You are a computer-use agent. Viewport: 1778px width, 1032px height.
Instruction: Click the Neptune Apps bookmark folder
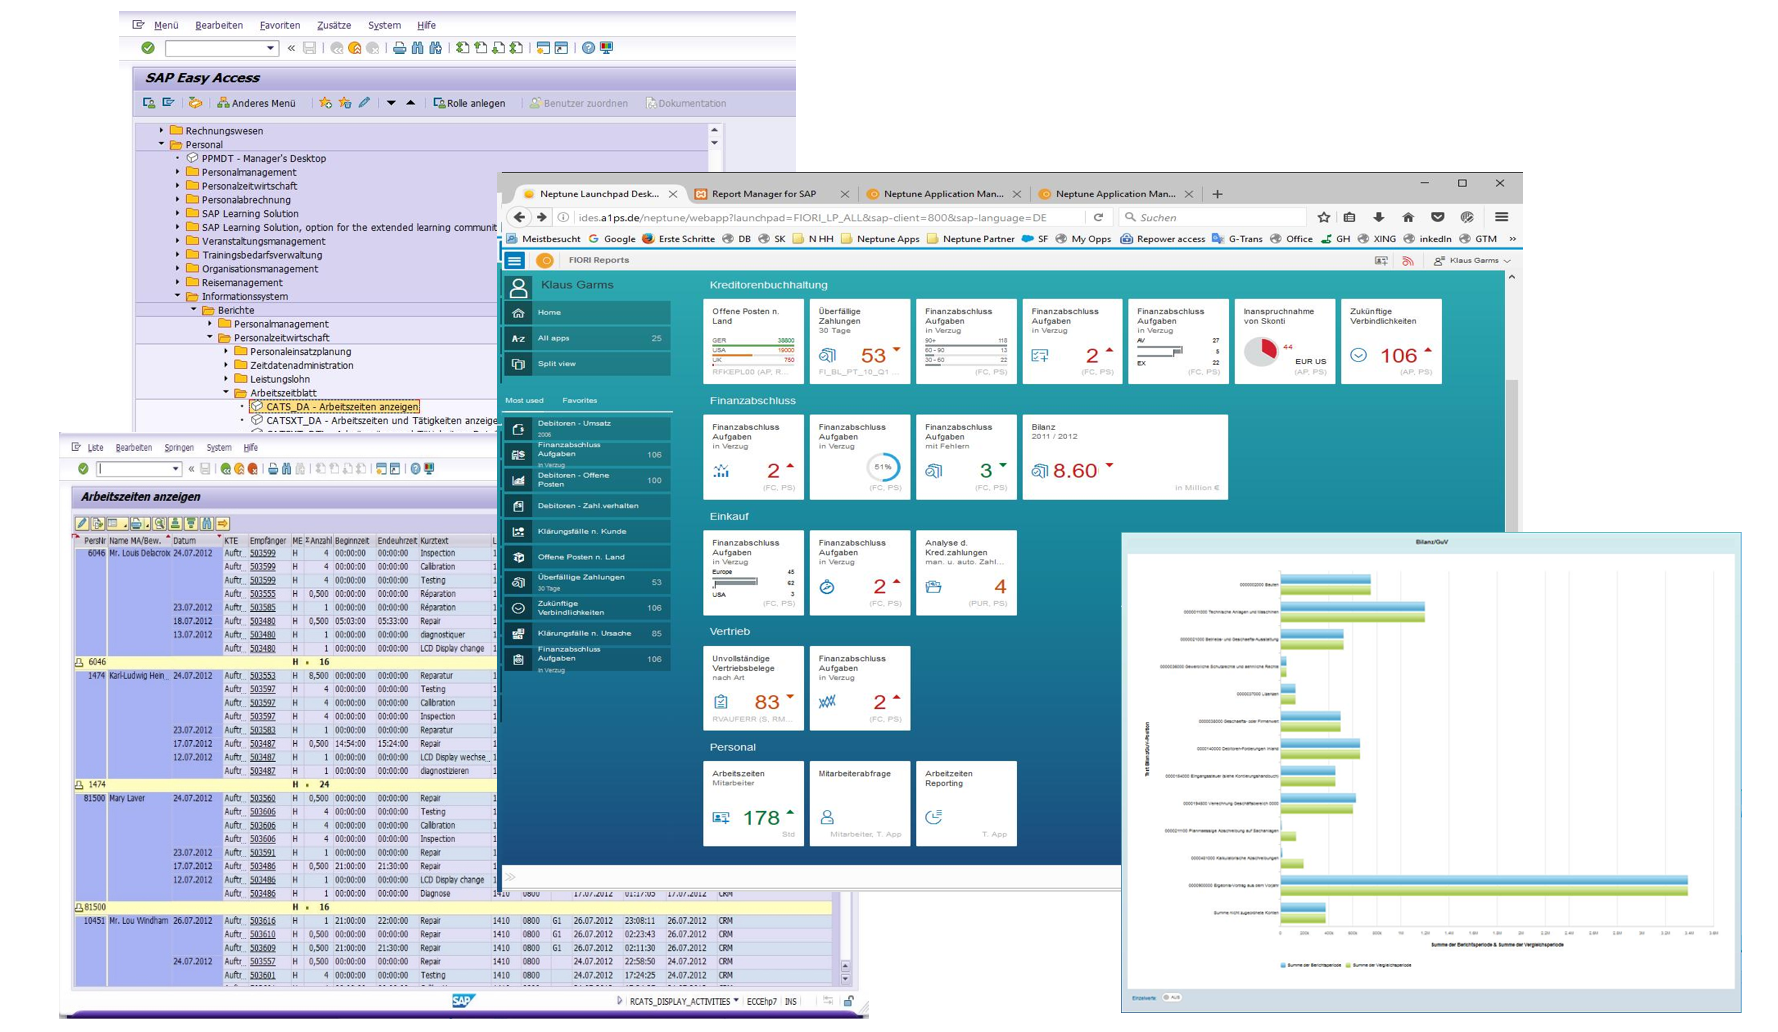pos(879,239)
